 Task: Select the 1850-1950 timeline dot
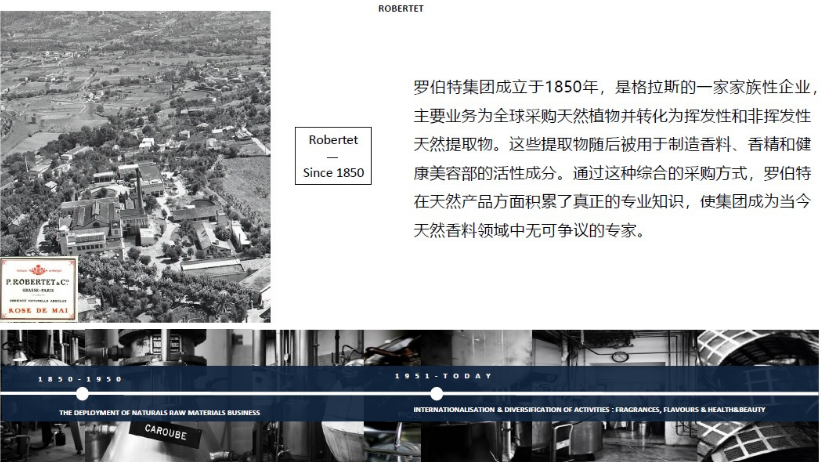(x=82, y=394)
